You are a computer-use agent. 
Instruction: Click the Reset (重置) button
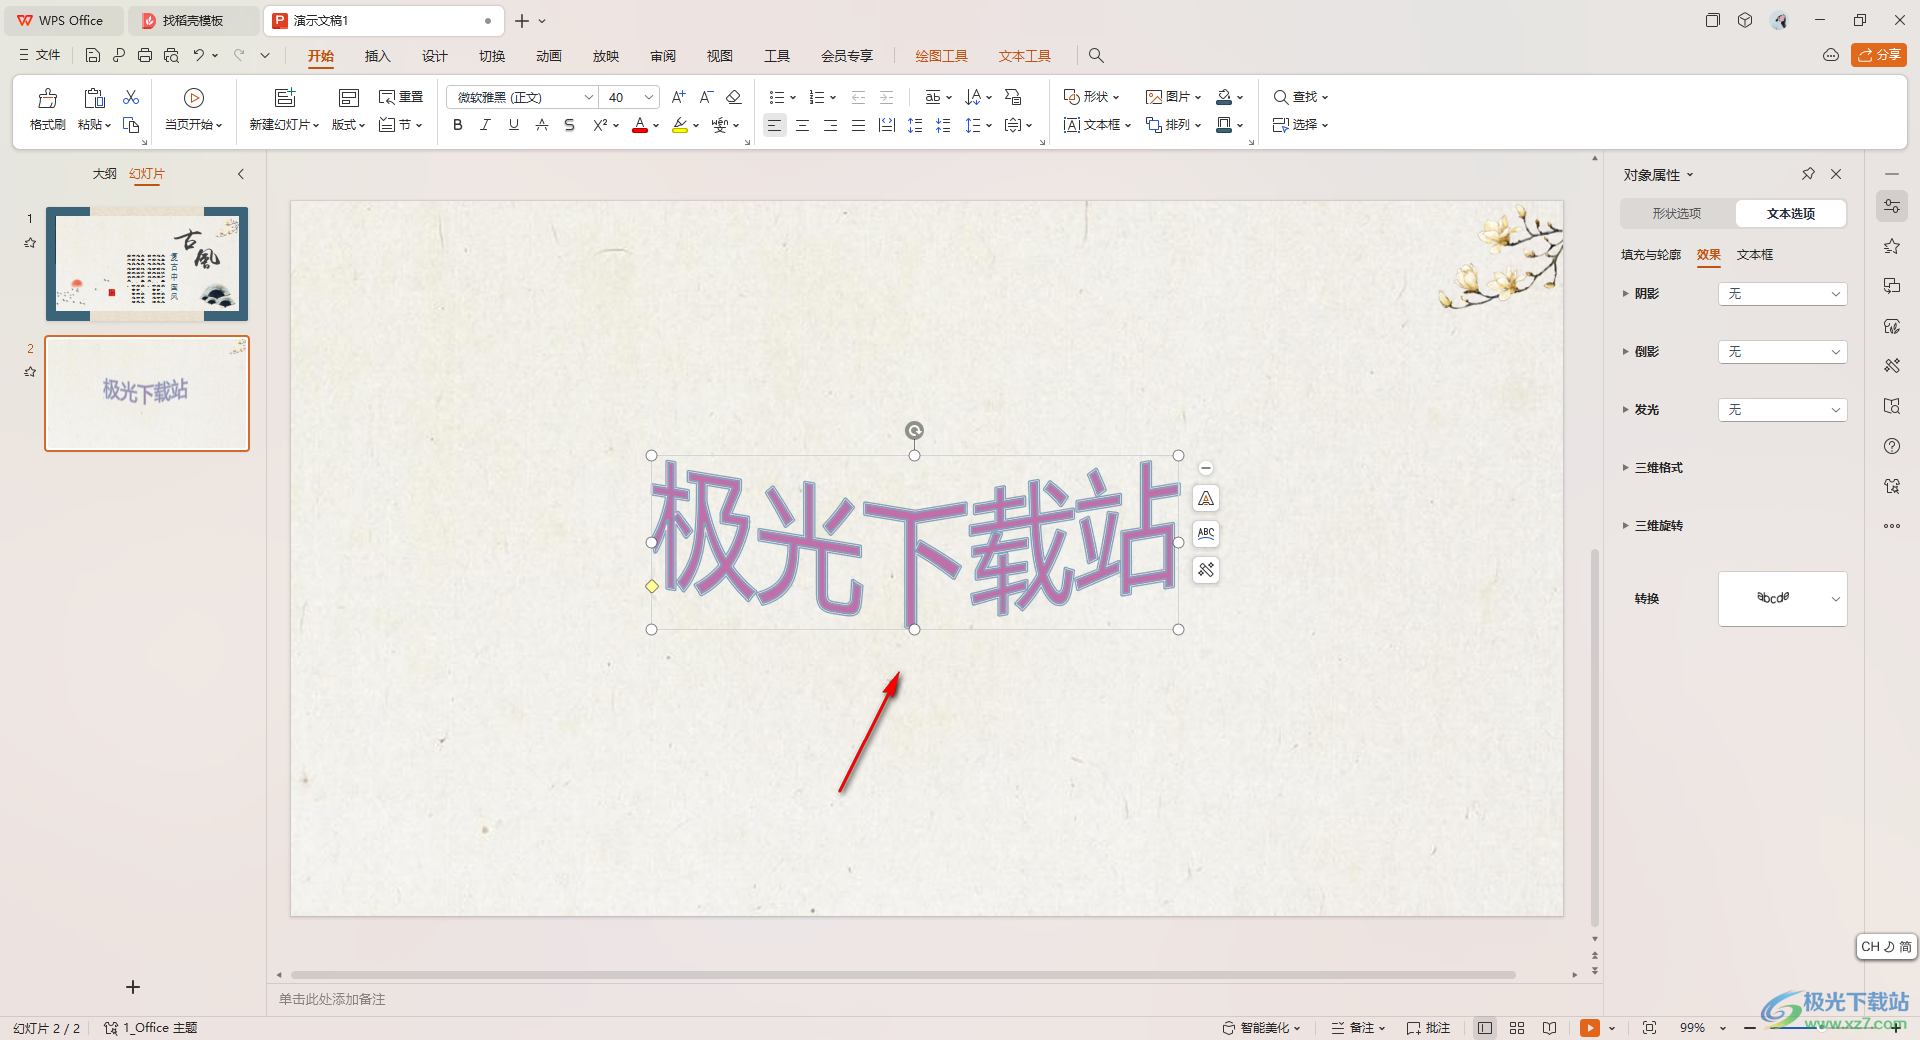(x=401, y=97)
